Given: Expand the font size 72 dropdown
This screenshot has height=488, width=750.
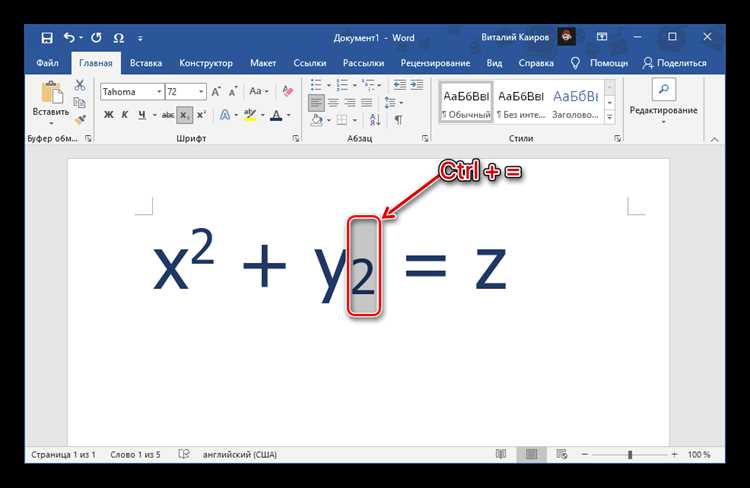Looking at the screenshot, I should 201,91.
